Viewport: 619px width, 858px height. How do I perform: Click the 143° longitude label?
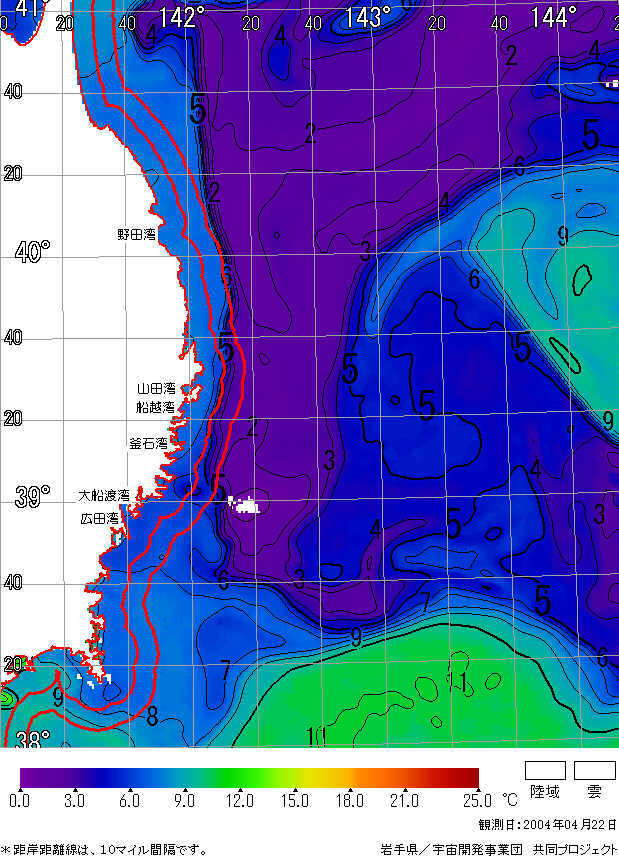pos(367,17)
